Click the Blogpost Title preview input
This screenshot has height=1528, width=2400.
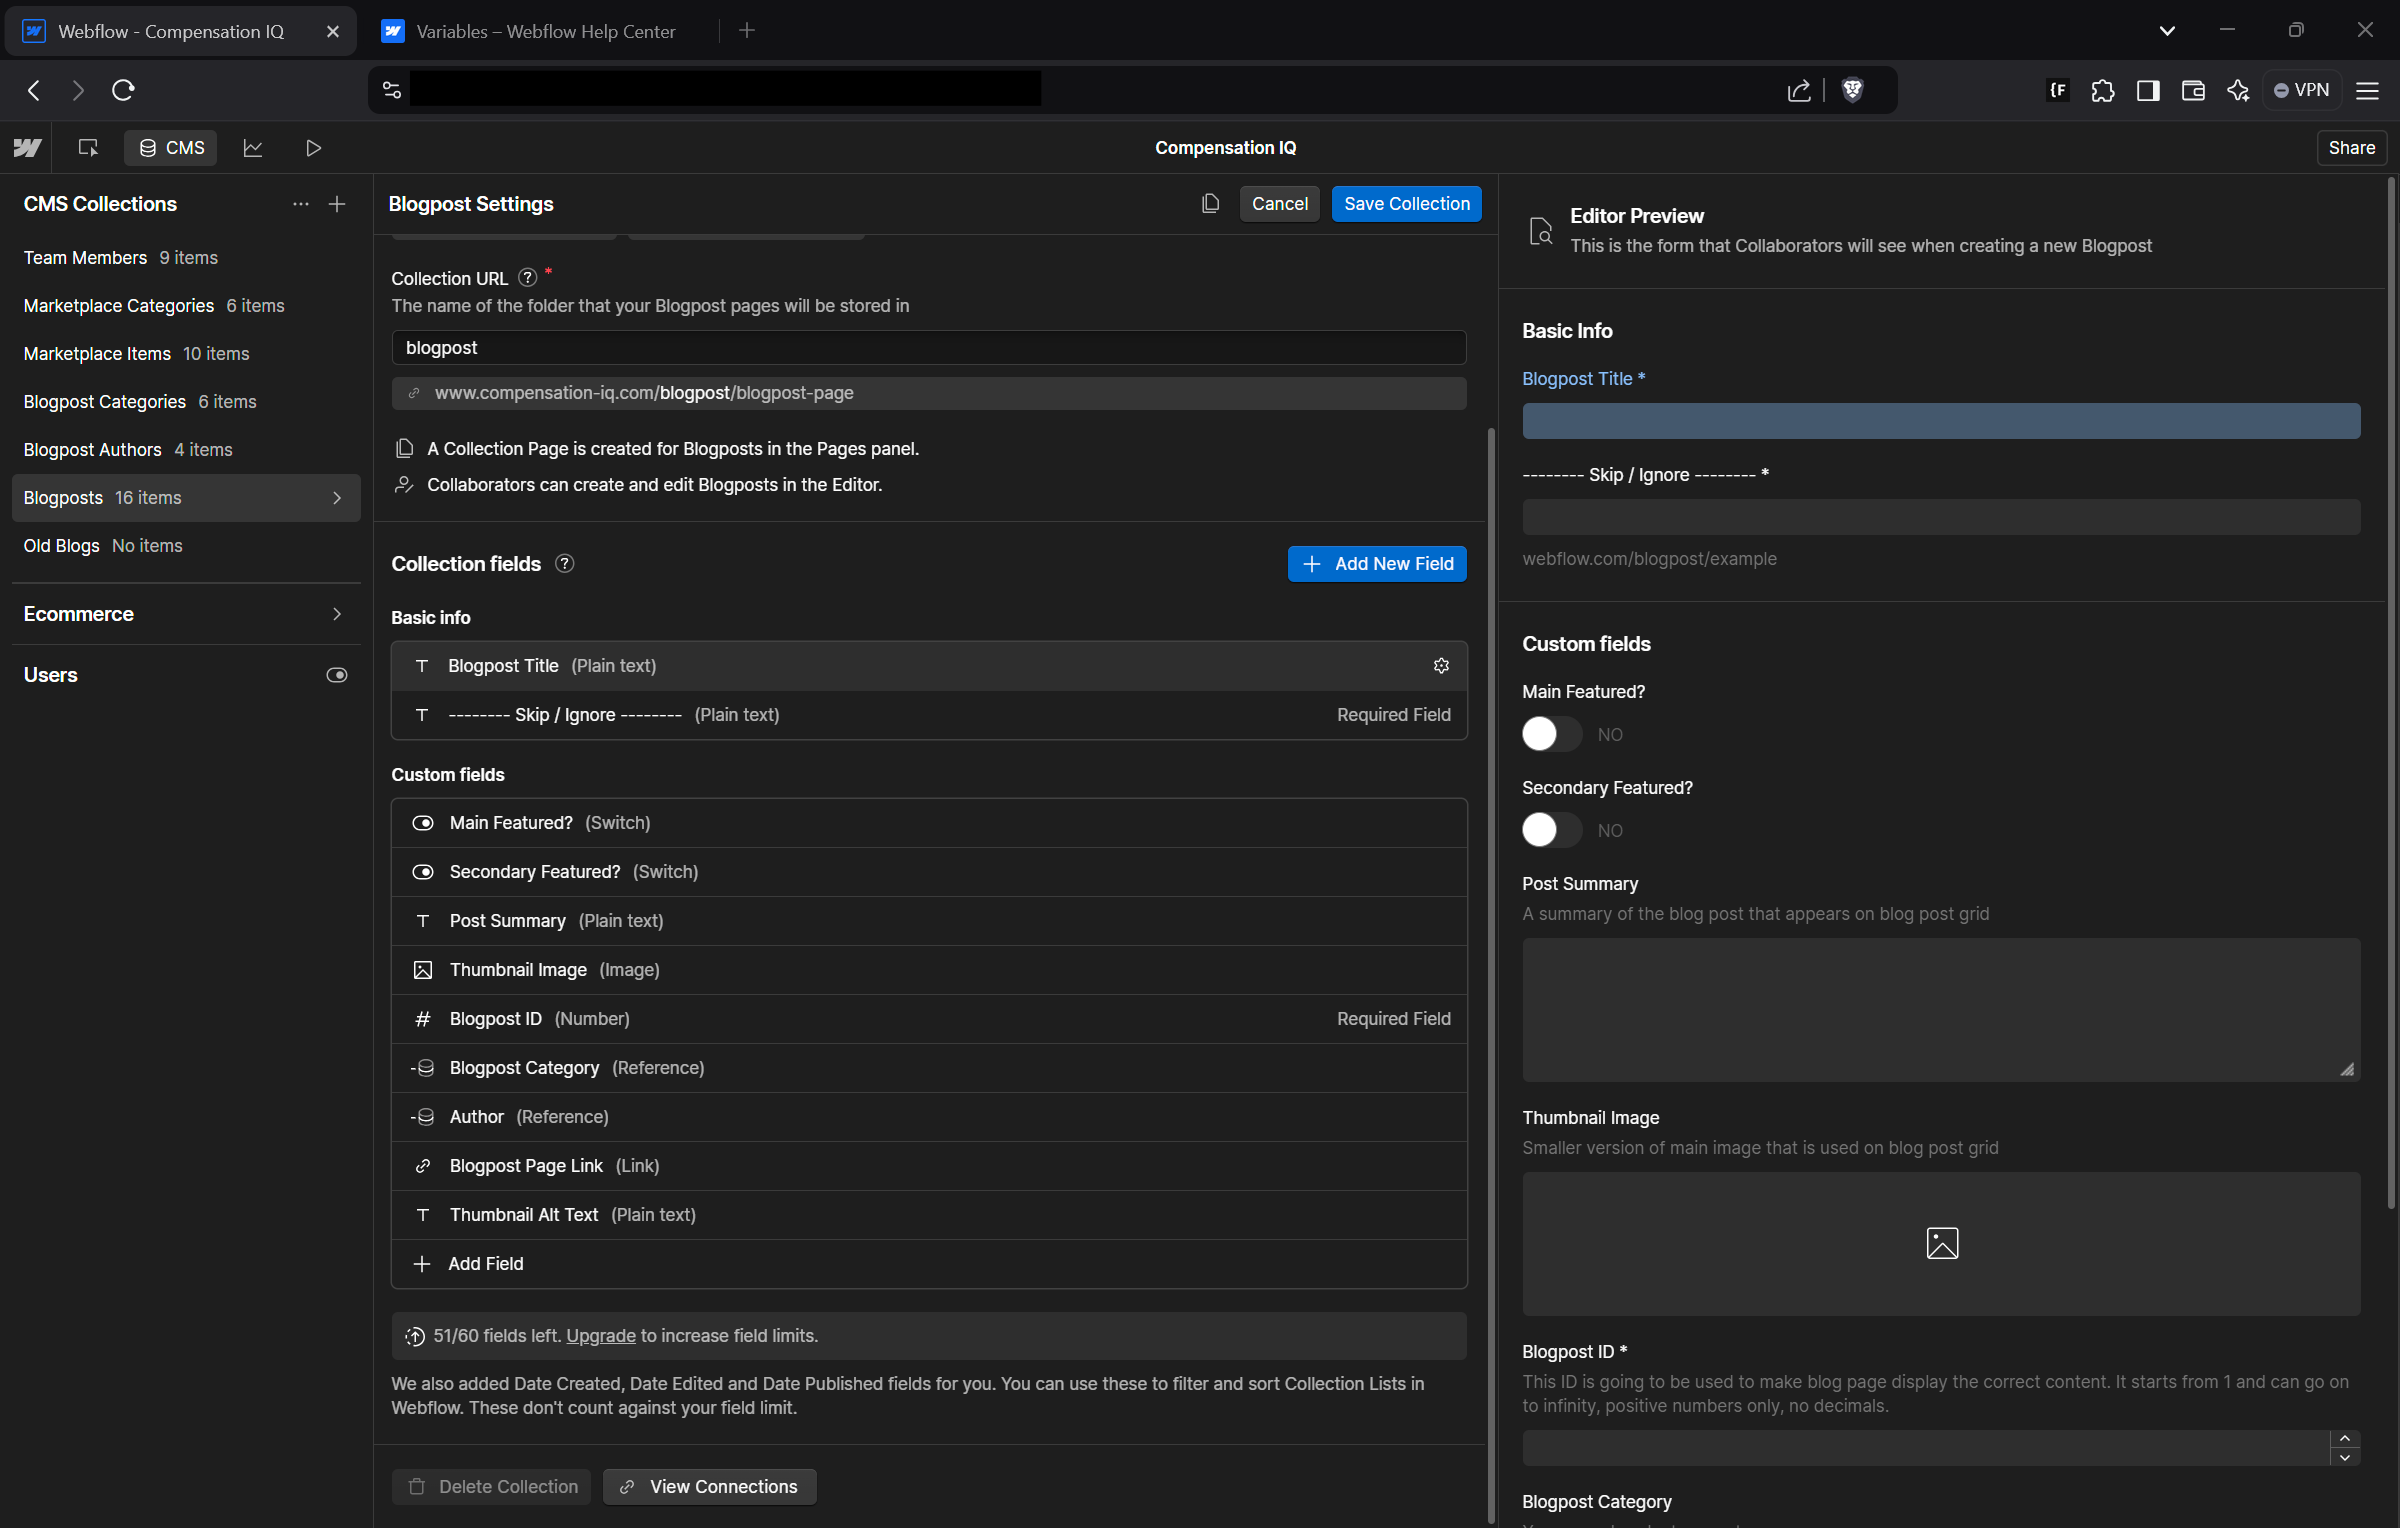[x=1941, y=421]
